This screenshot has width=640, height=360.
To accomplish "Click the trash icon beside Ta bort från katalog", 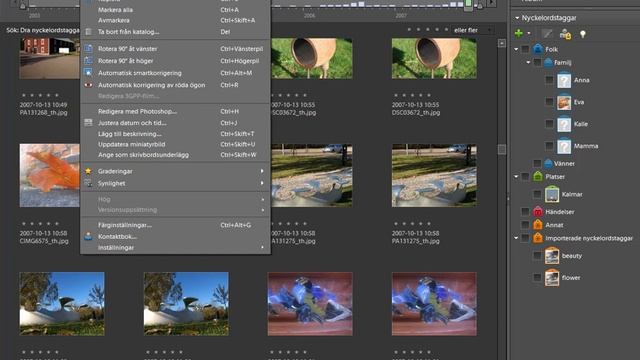I will [88, 31].
